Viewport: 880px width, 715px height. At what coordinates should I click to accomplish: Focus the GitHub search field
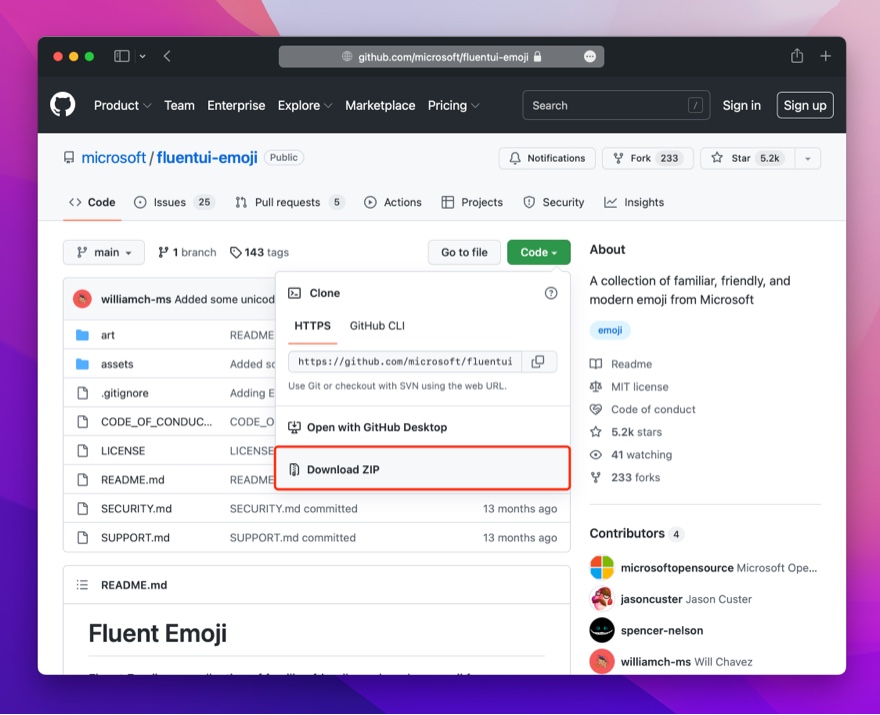coord(616,106)
